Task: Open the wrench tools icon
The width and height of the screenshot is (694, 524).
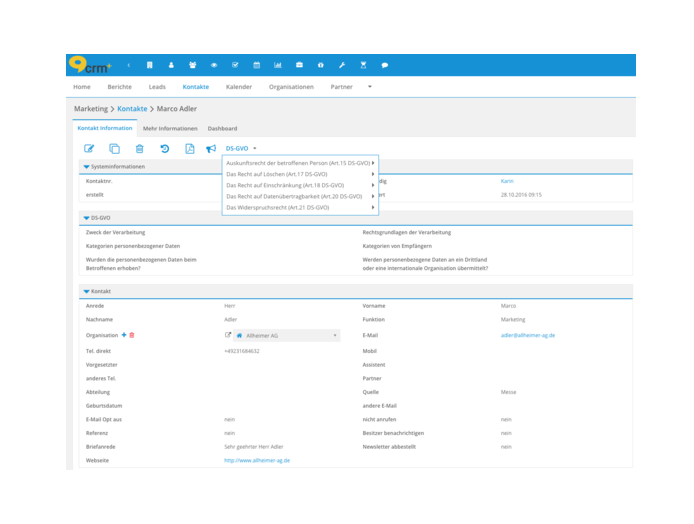Action: tap(342, 65)
